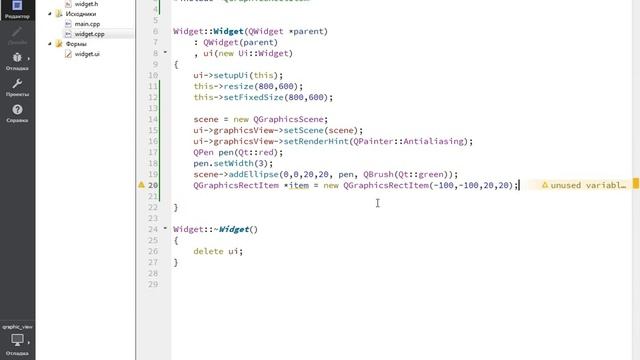Screen dimensions: 640x360
Task: Click 'QGraphicsScene' on line 14
Action: pyautogui.click(x=288, y=119)
